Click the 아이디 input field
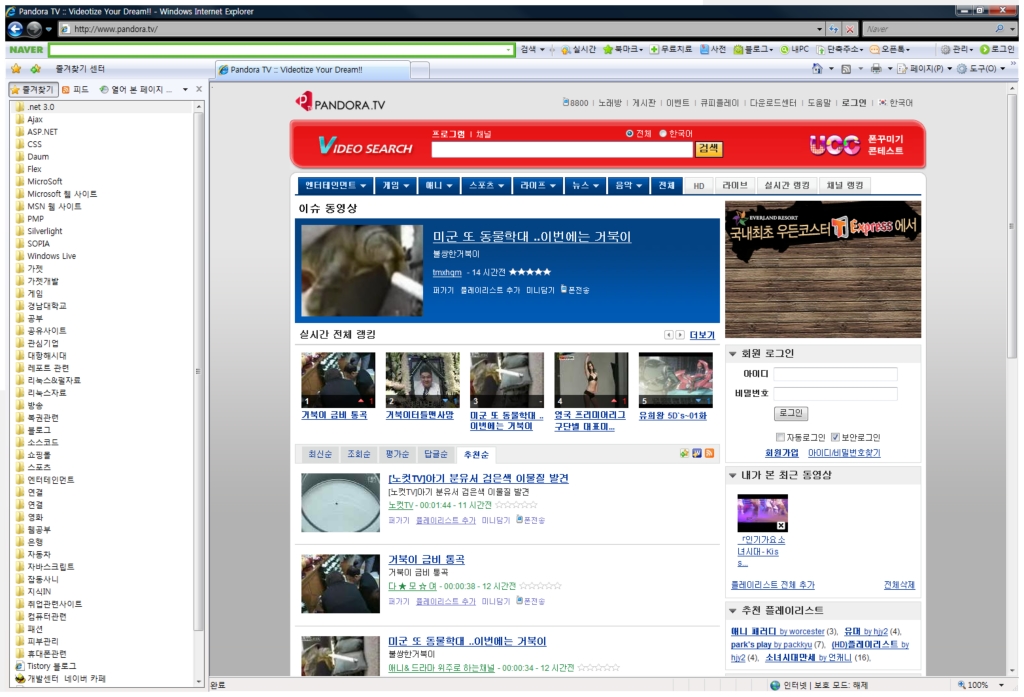This screenshot has width=1024, height=697. pos(835,374)
